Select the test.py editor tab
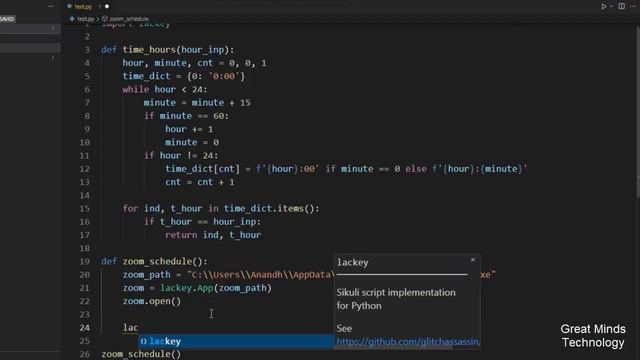 tap(83, 7)
